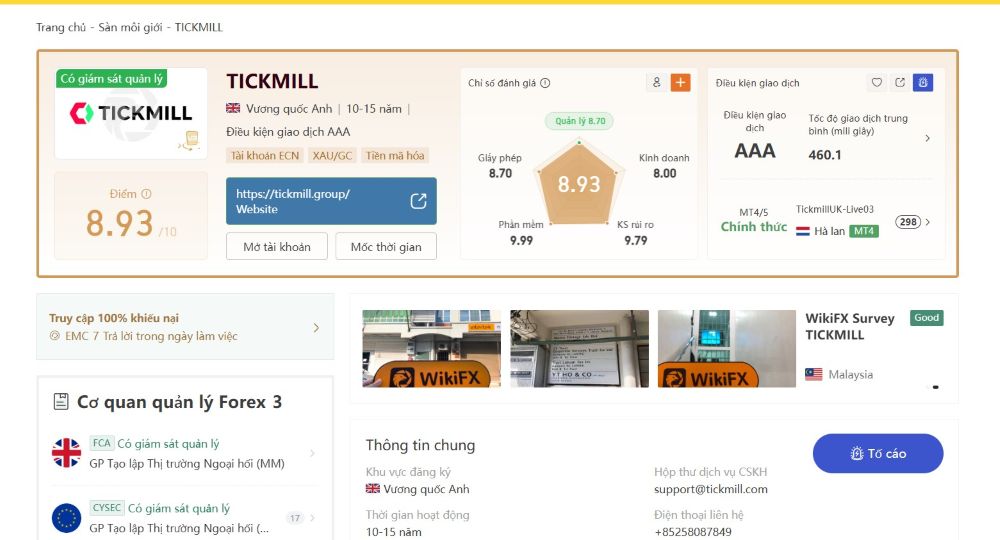This screenshot has width=1000, height=540.
Task: Expand the CYSEC regulator row chevron
Action: tap(312, 518)
